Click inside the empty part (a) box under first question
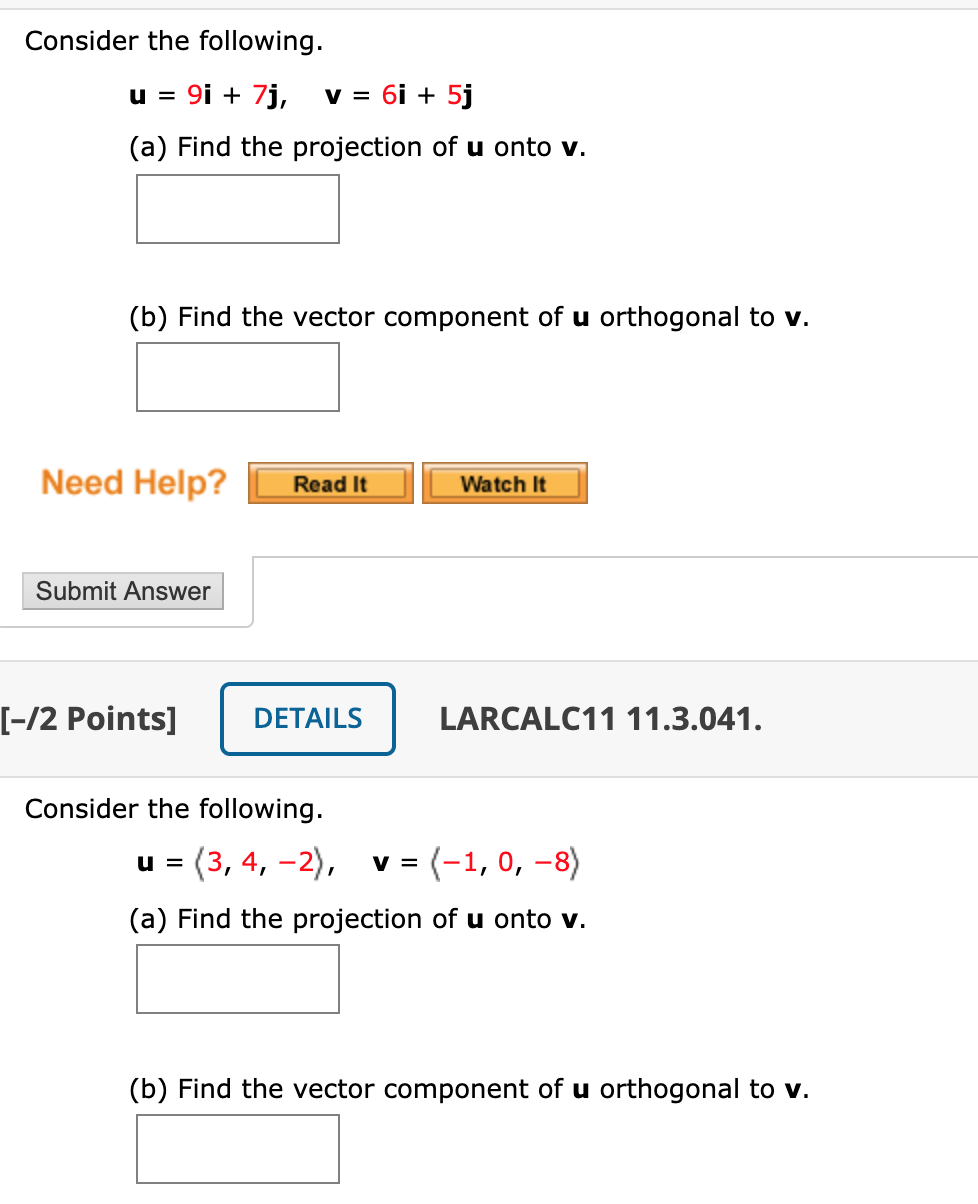978x1204 pixels. point(237,208)
